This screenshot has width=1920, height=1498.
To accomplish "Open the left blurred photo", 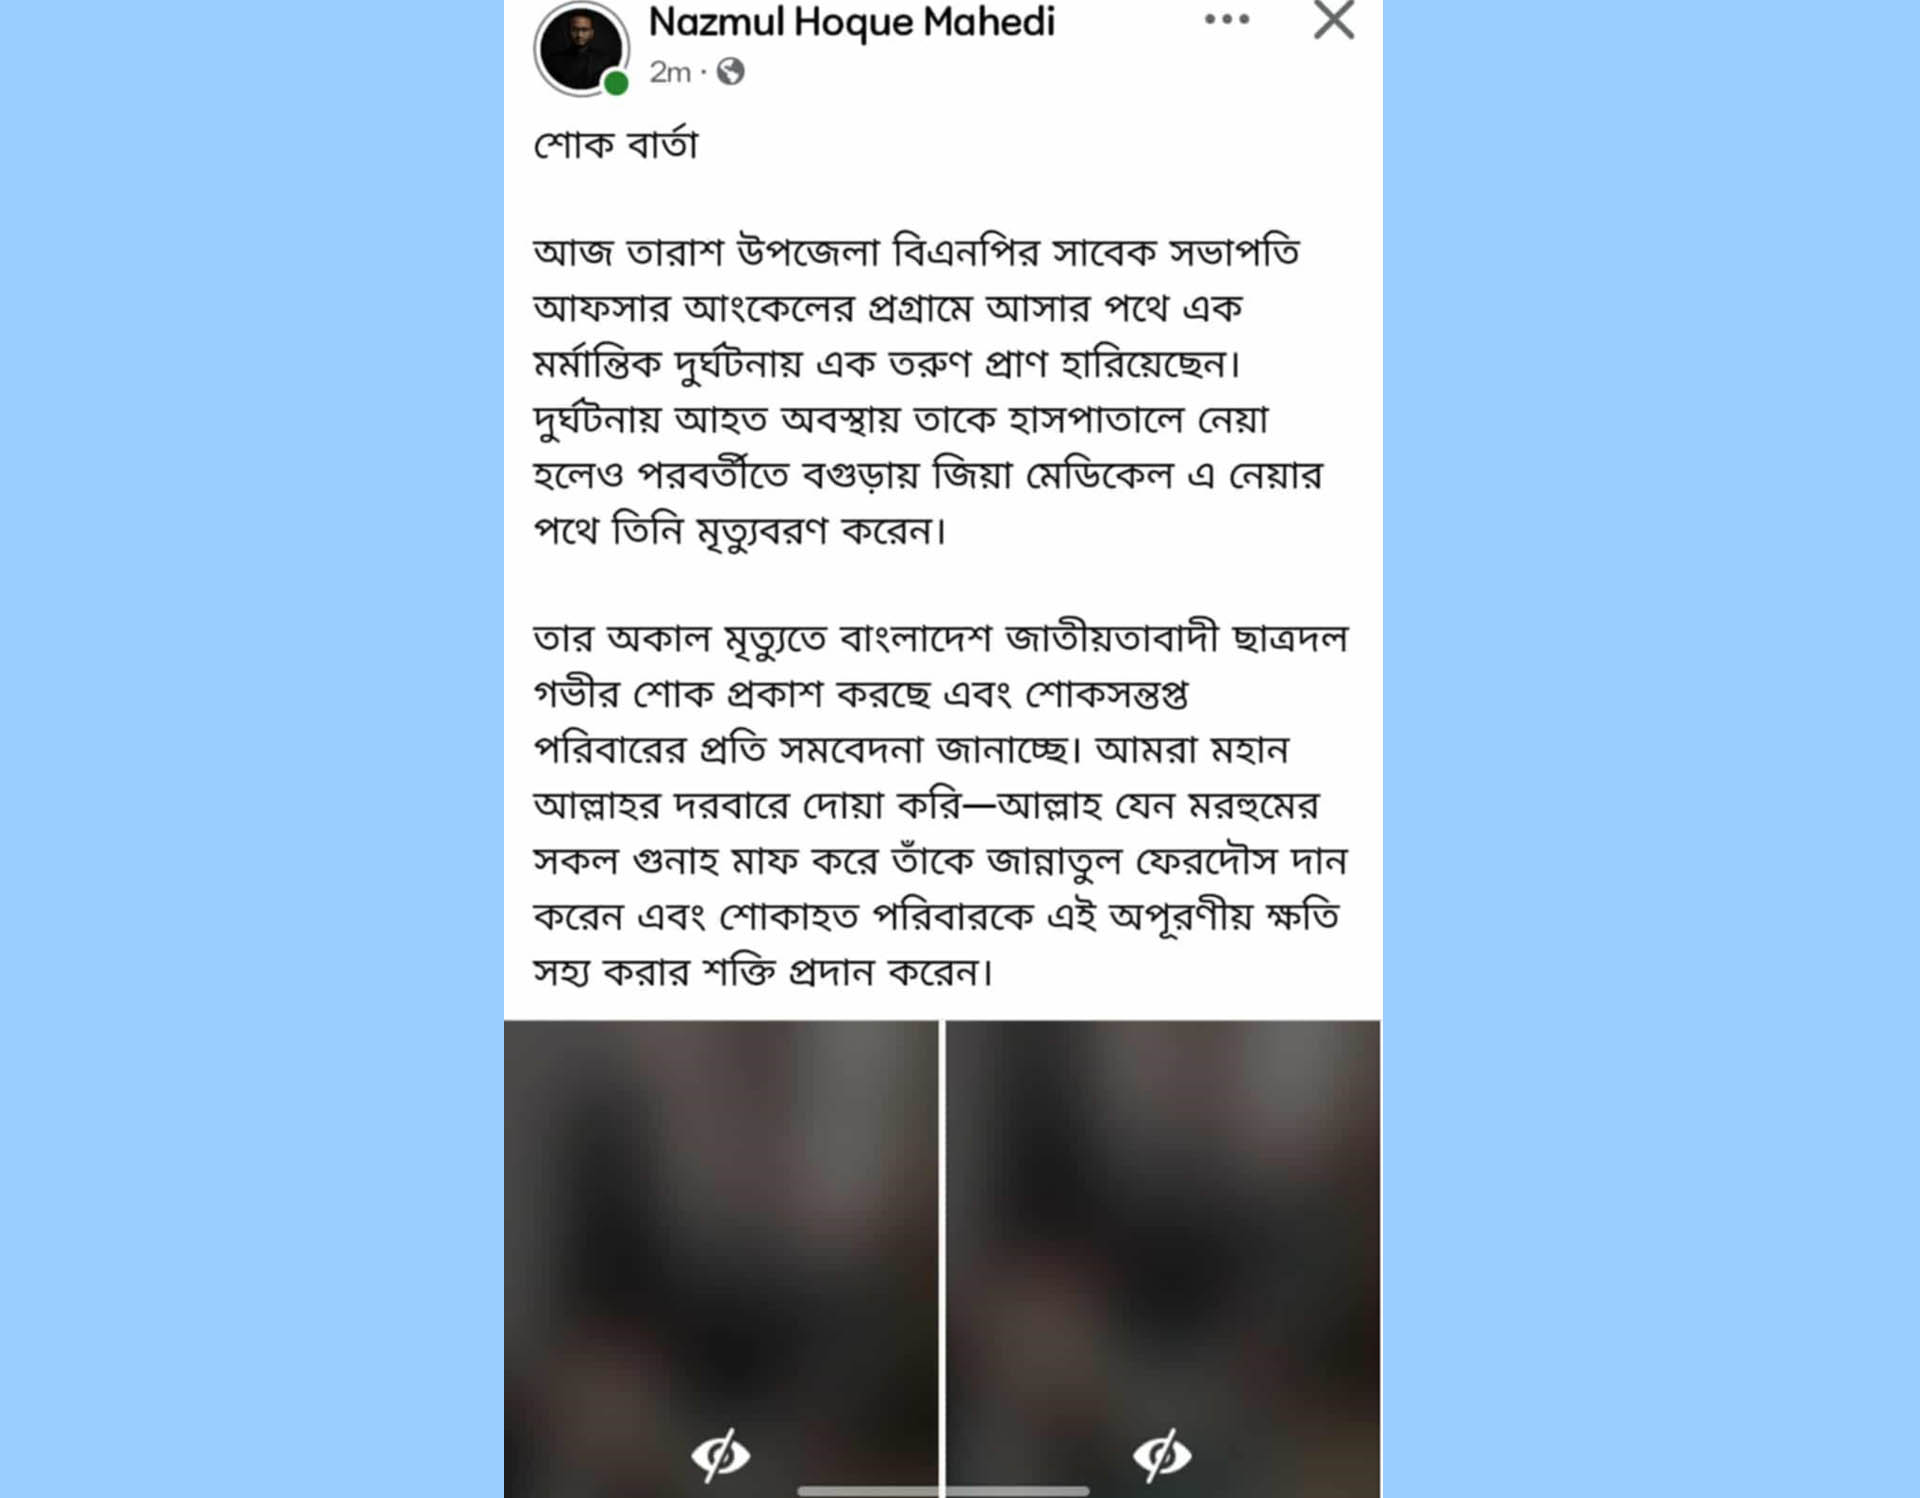I will [x=721, y=1259].
